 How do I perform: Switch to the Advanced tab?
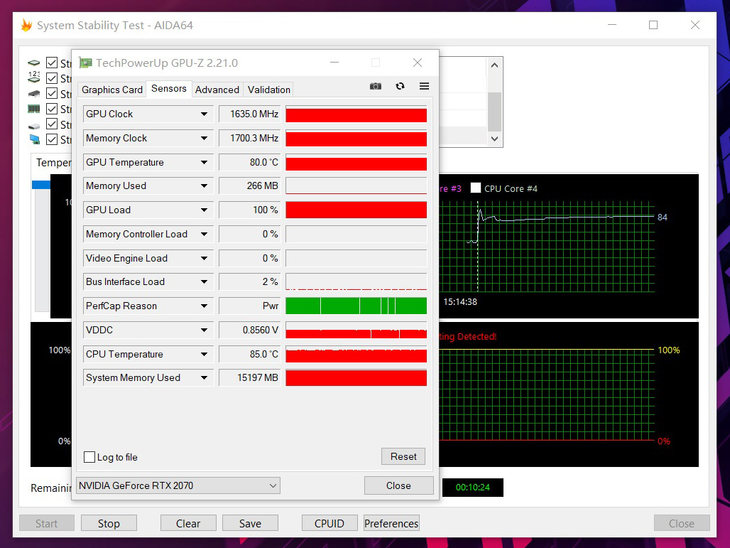pyautogui.click(x=217, y=89)
